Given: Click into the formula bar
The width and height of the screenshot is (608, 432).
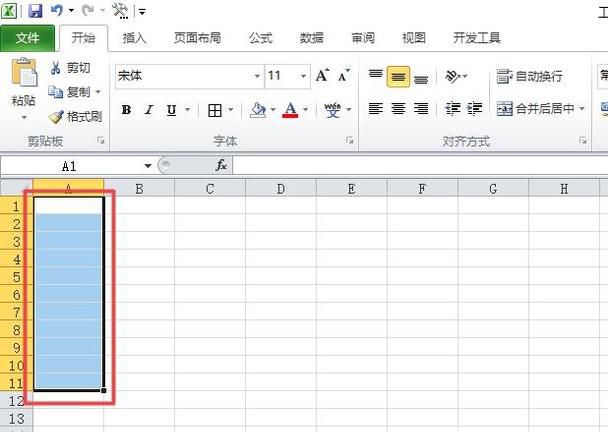Looking at the screenshot, I should coord(420,166).
